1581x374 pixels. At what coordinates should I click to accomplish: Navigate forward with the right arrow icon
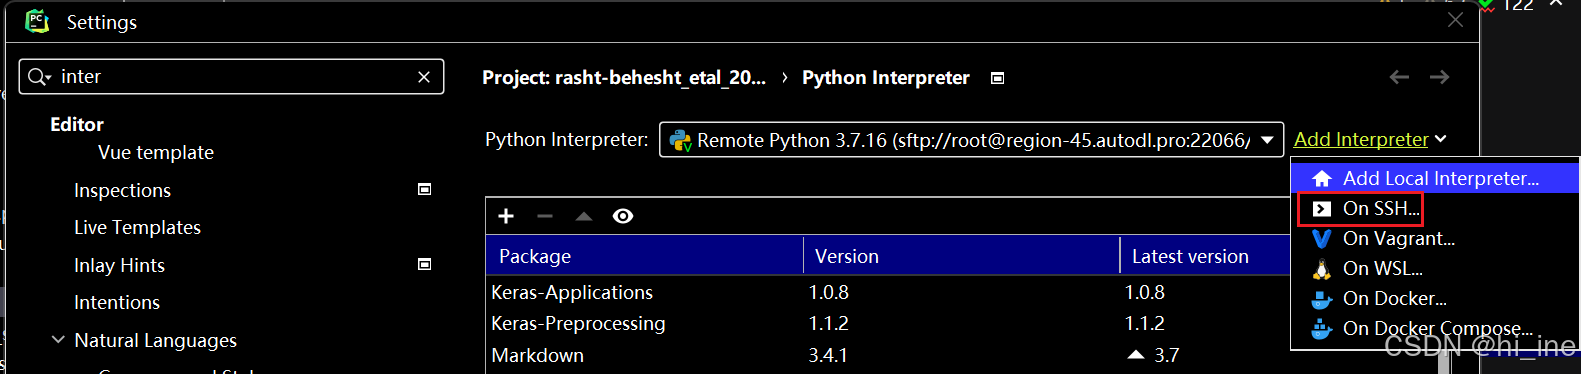(x=1439, y=77)
